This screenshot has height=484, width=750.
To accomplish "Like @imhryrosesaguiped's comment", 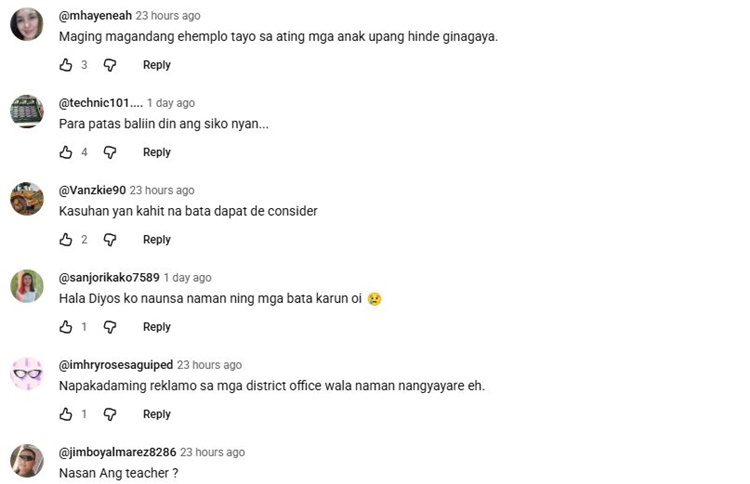I will 66,414.
